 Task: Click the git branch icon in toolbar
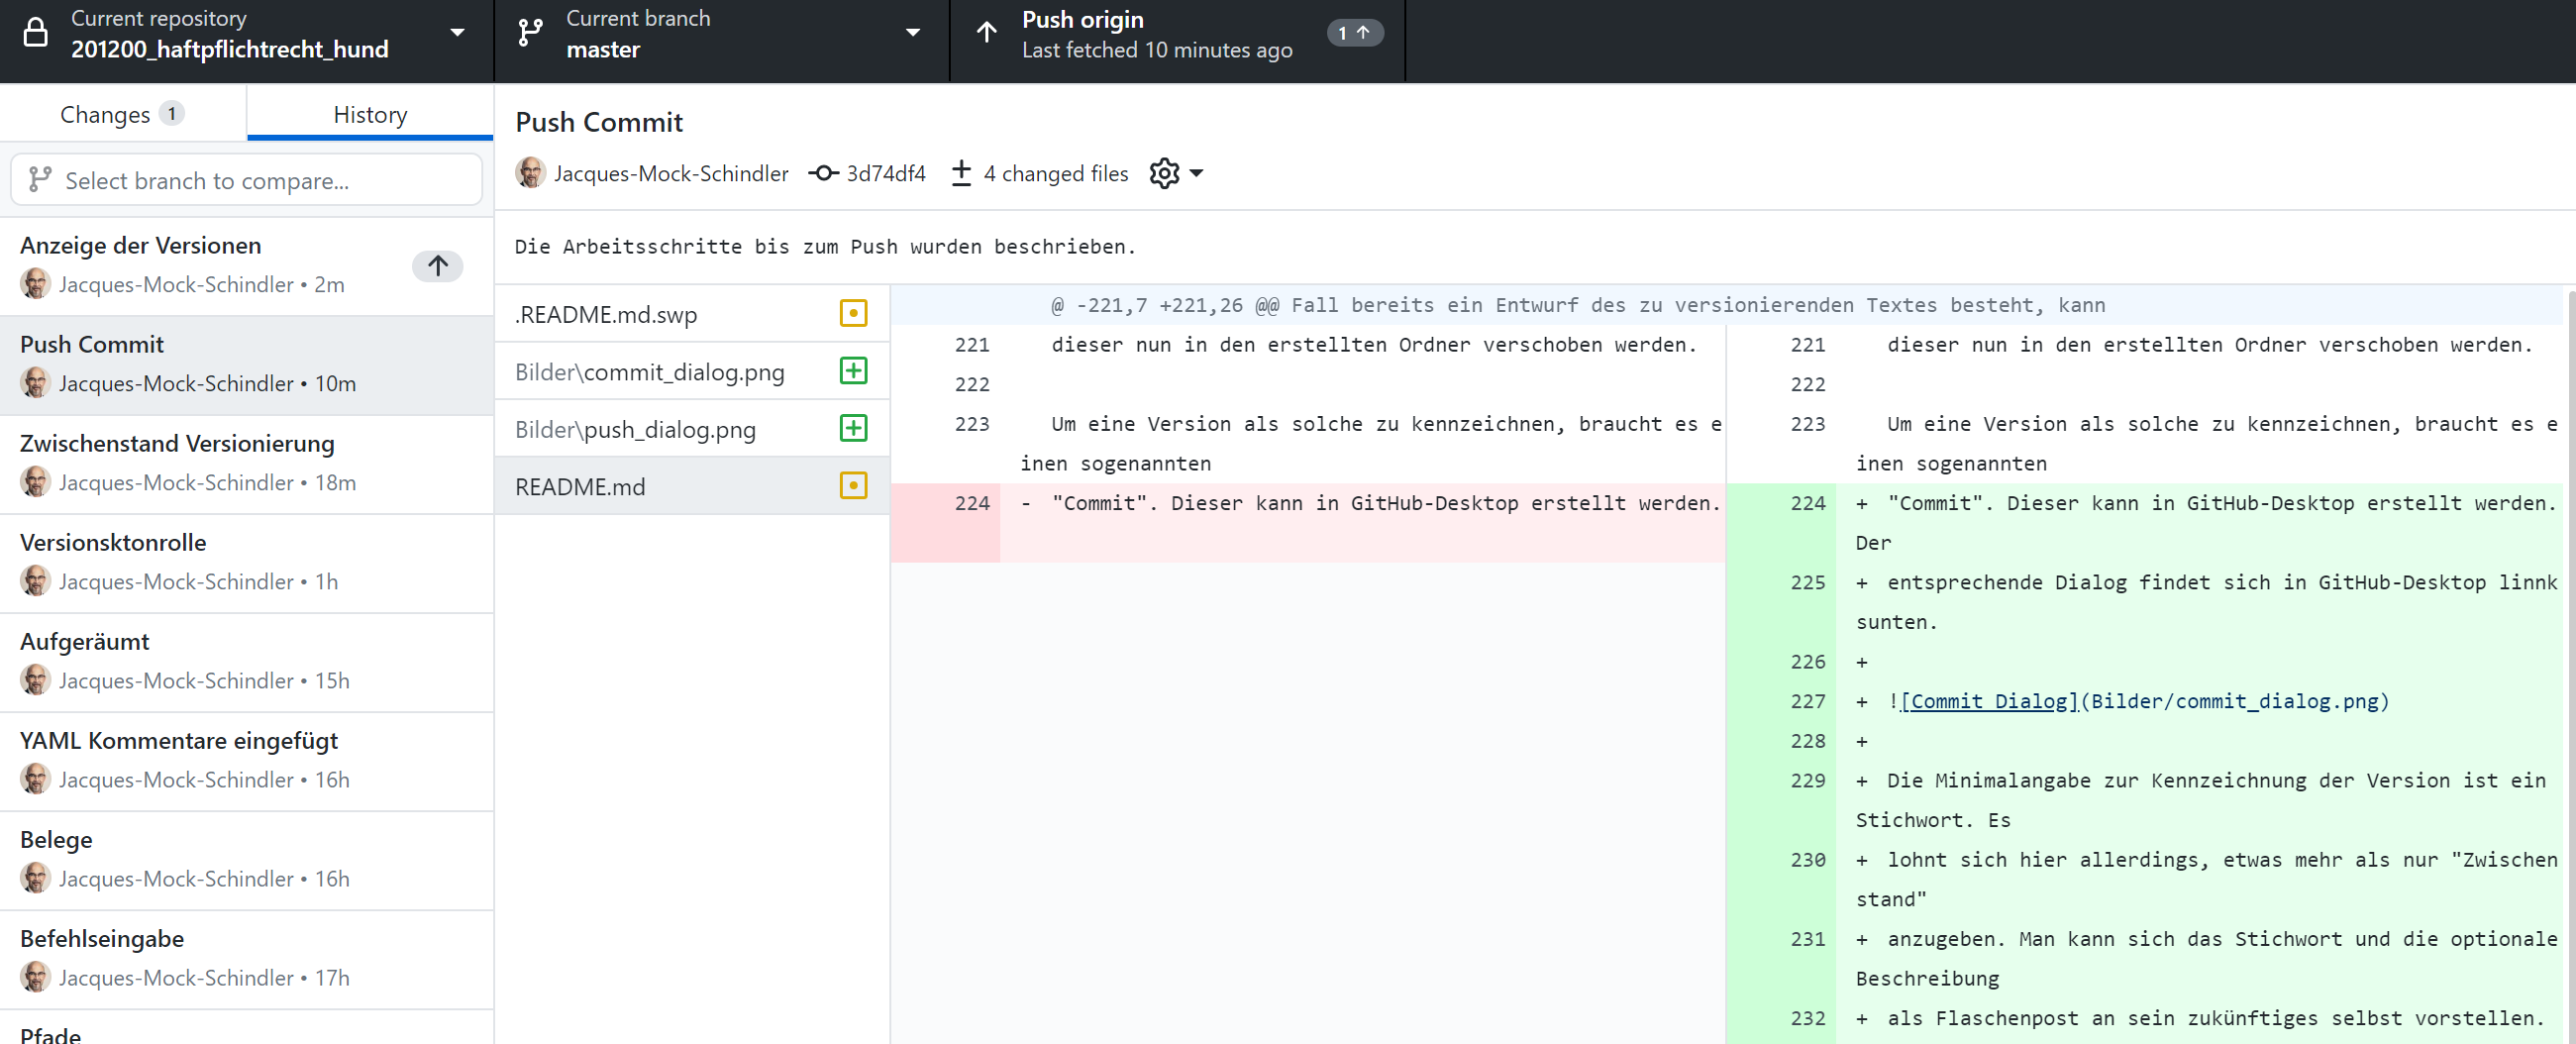(x=530, y=33)
